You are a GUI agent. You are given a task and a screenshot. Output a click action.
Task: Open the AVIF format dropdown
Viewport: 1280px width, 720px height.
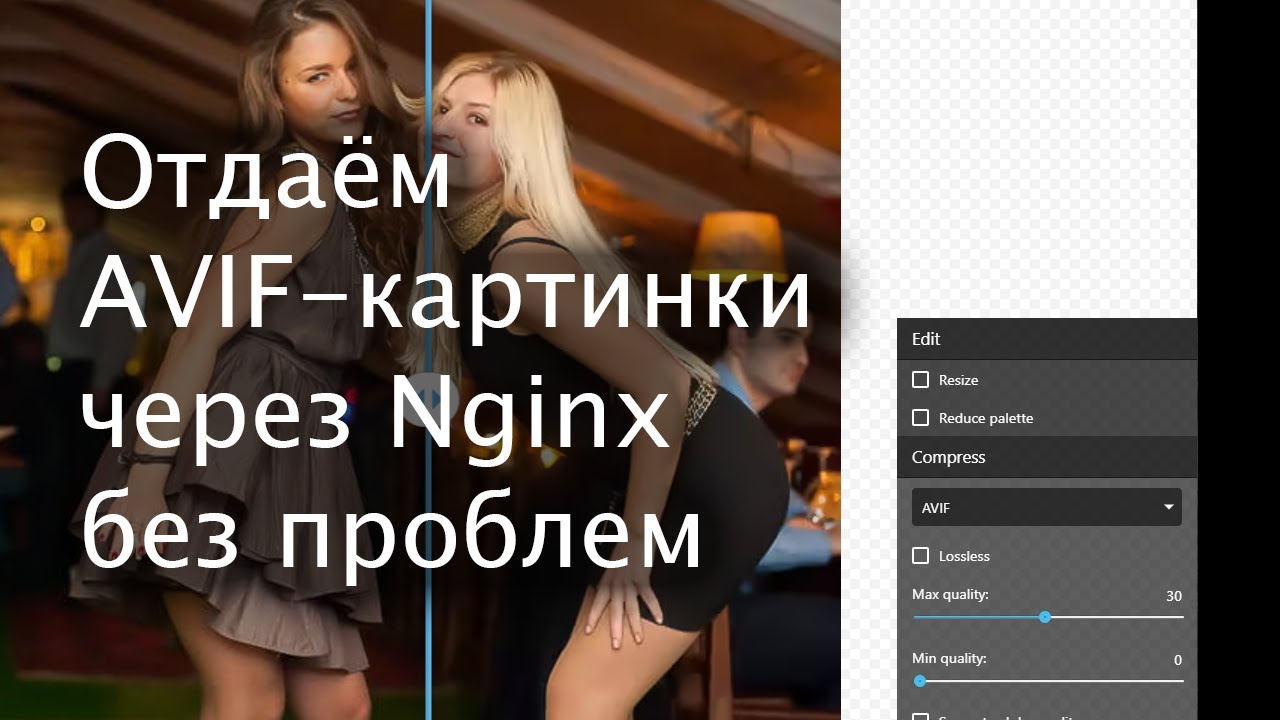(x=1046, y=507)
